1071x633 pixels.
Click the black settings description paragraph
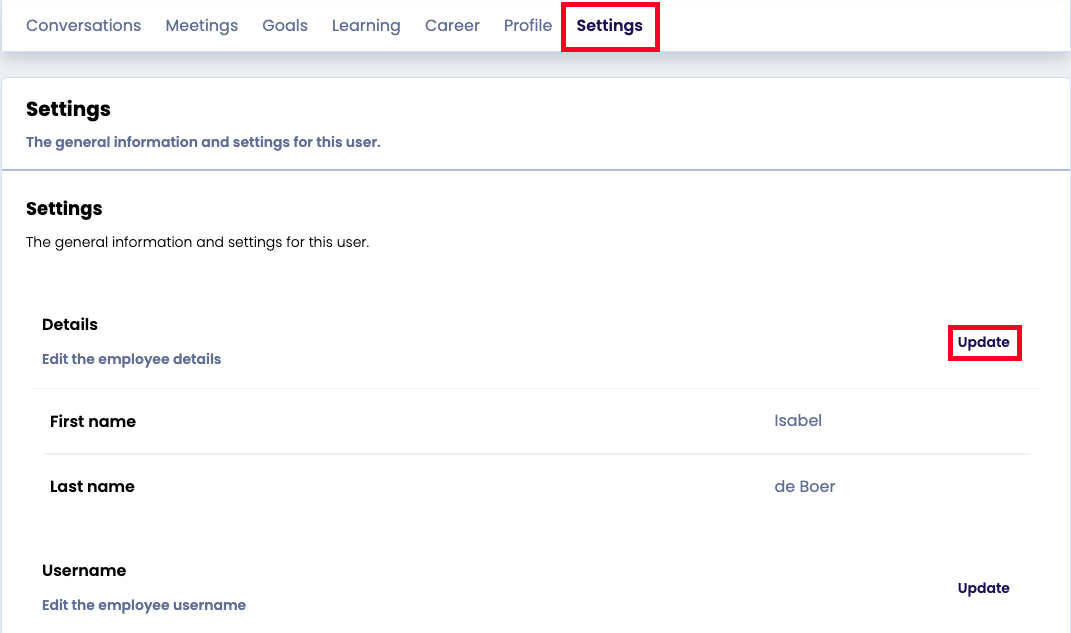point(197,242)
